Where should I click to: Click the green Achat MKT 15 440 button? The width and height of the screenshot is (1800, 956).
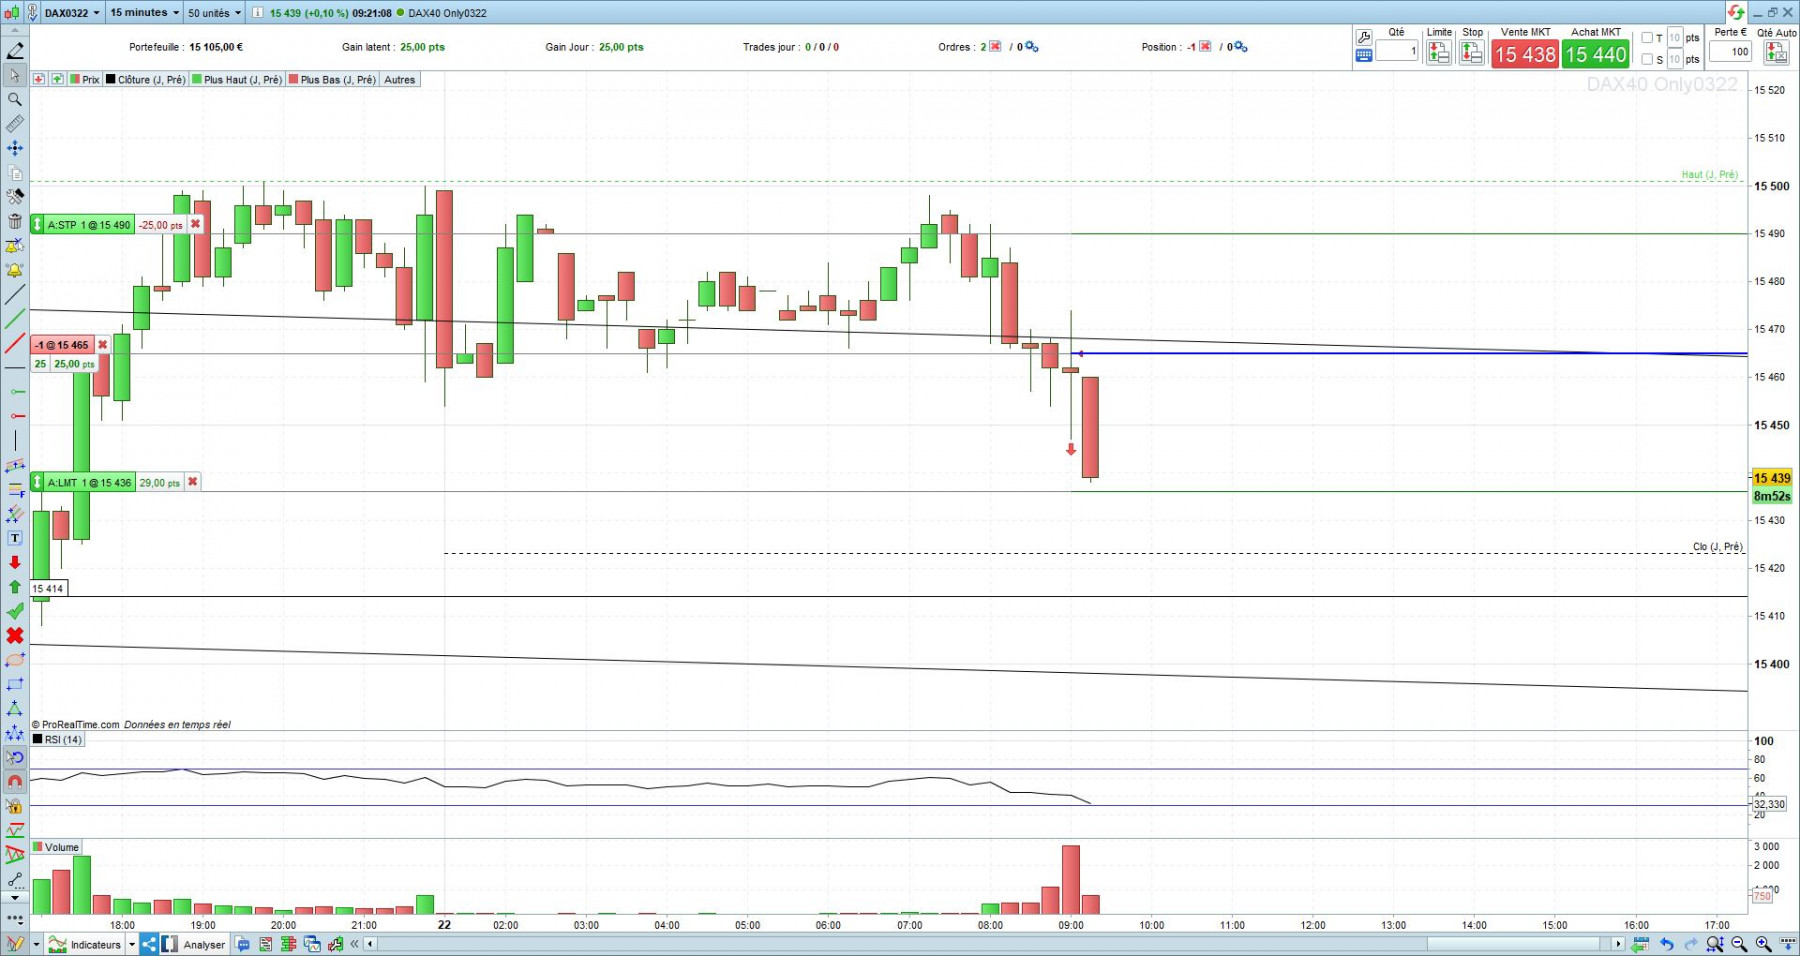tap(1596, 54)
